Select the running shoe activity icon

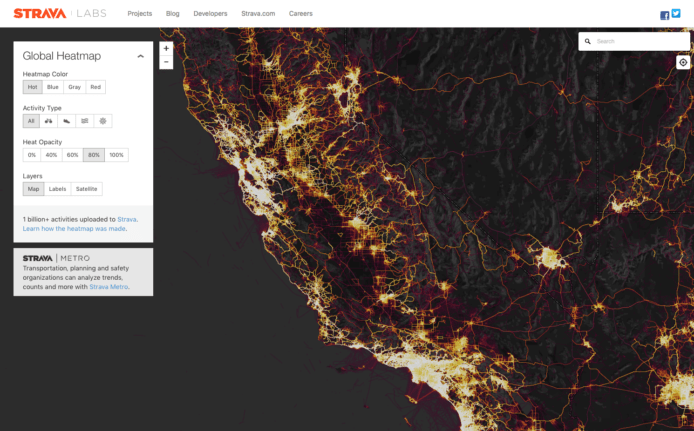pyautogui.click(x=67, y=121)
